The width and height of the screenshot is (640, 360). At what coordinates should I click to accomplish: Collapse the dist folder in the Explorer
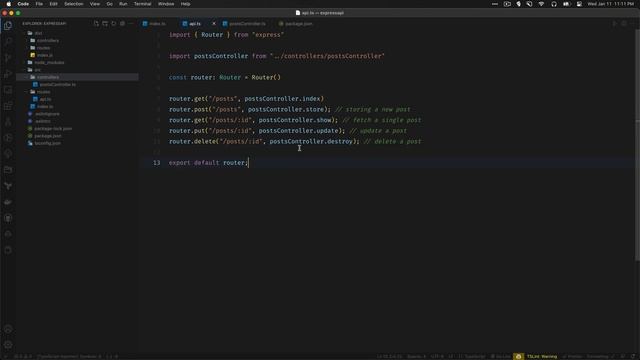78,33
